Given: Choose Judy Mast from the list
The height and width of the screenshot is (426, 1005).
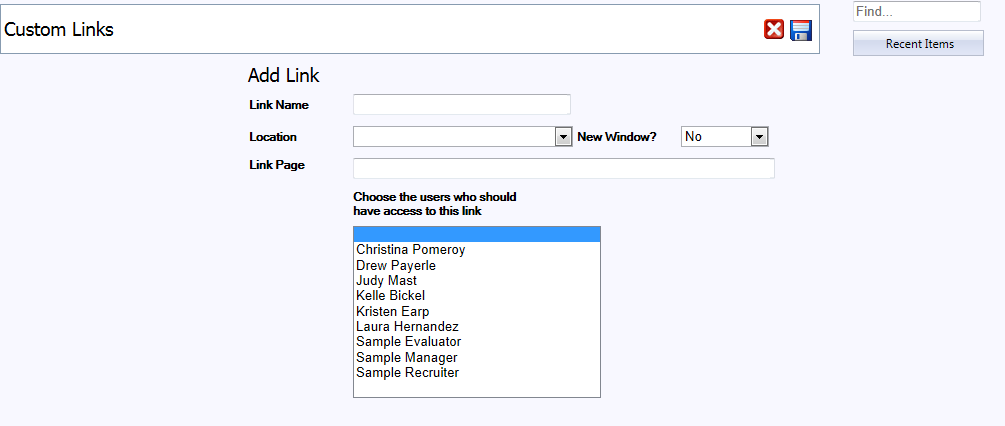Looking at the screenshot, I should click(x=387, y=281).
